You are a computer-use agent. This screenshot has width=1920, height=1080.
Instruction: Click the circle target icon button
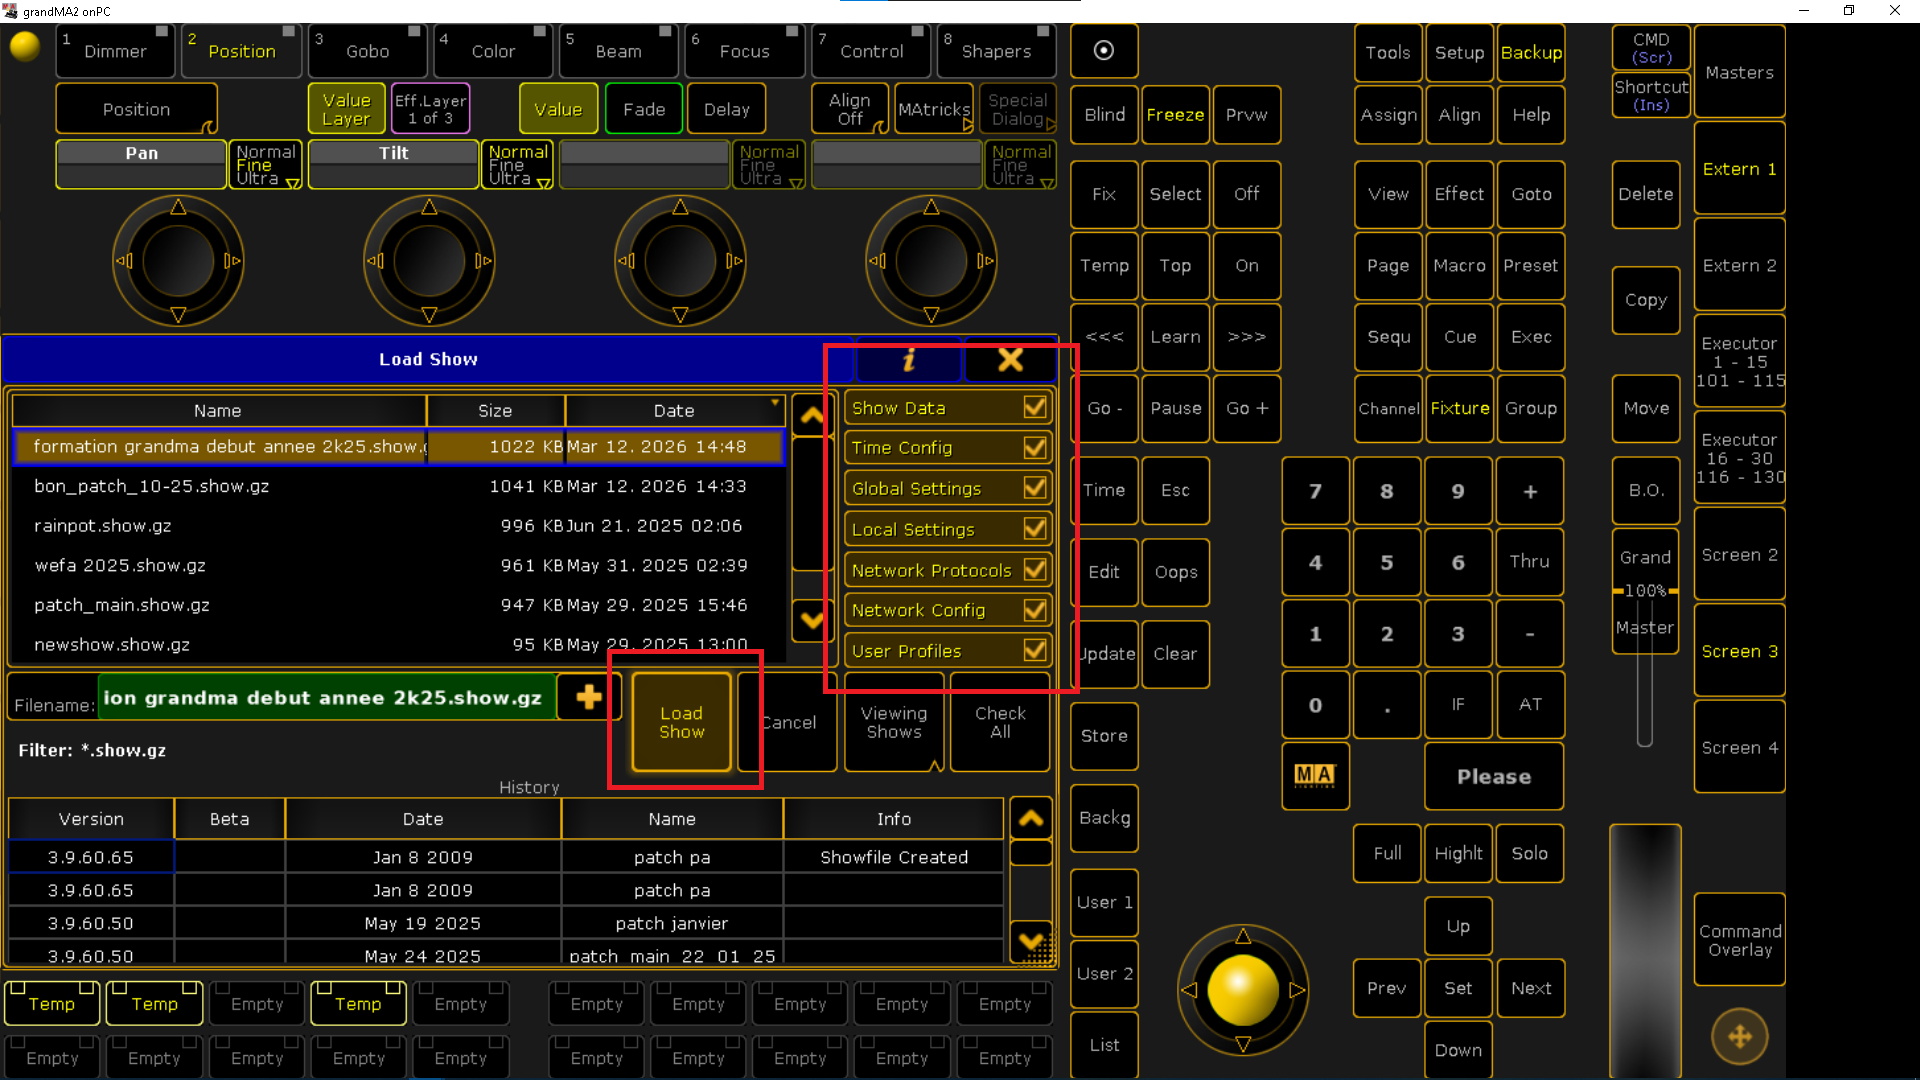point(1104,50)
